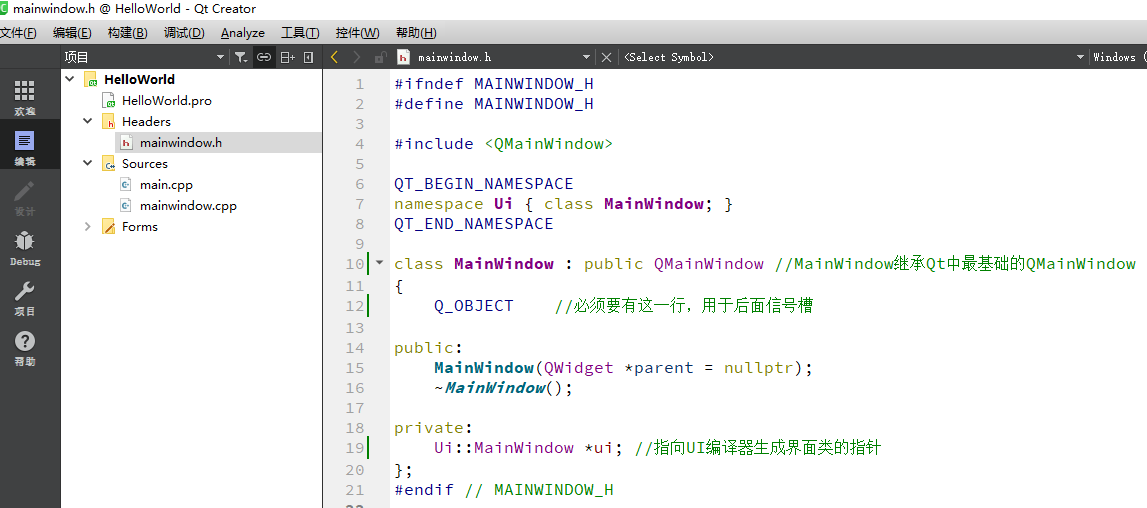Viewport: 1147px width, 508px height.
Task: Click the mainwindow.h header file icon in editor bar
Action: (x=402, y=57)
